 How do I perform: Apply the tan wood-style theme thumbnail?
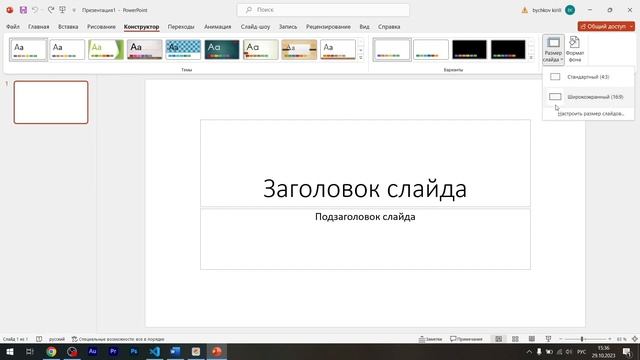(299, 49)
